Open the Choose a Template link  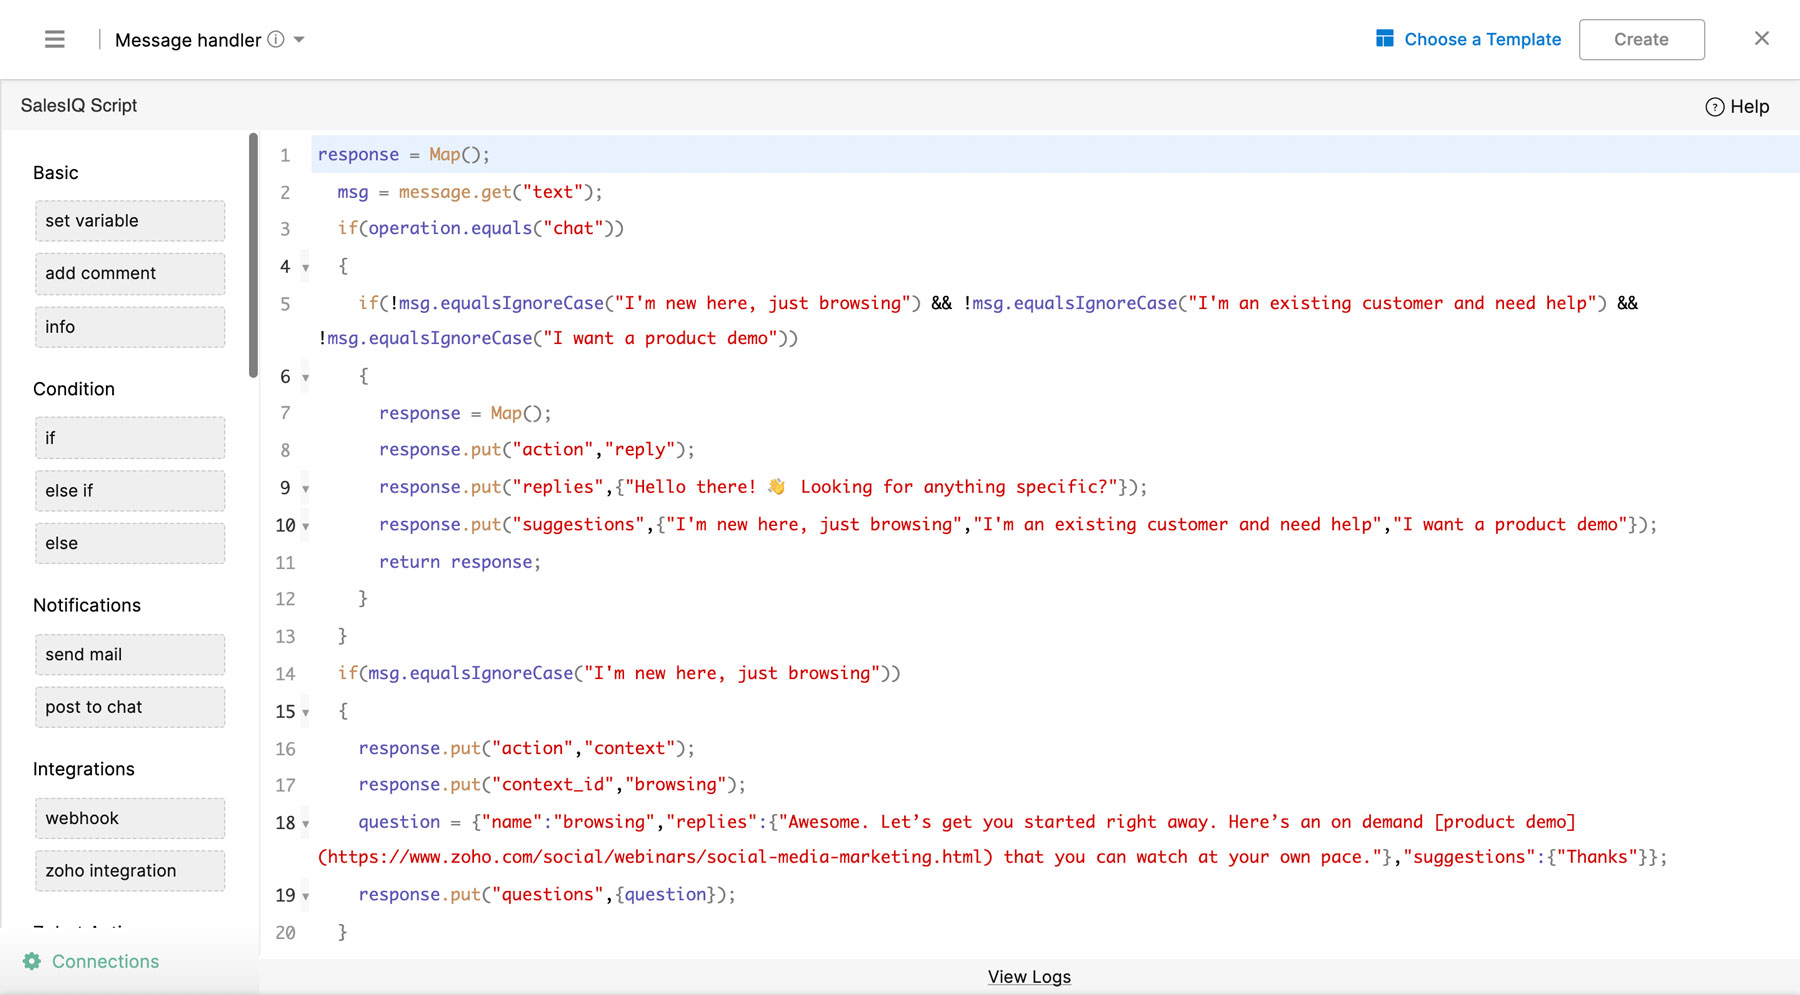coord(1482,39)
